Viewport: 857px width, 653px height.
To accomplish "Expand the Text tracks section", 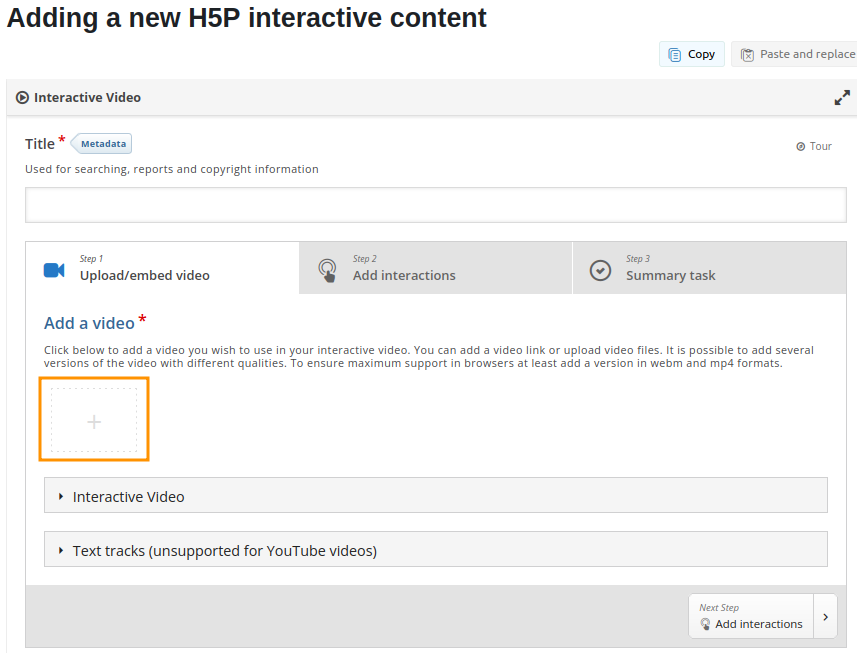I will (x=436, y=550).
